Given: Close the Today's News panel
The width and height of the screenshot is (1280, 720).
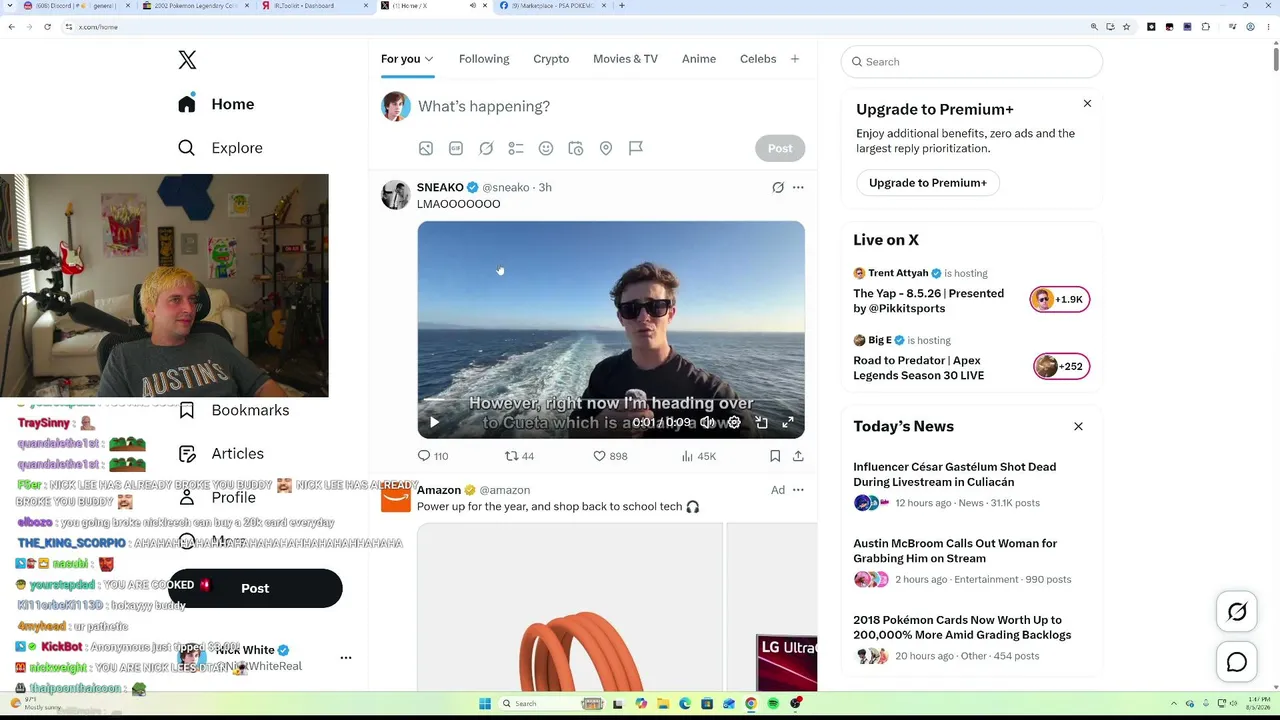Looking at the screenshot, I should coord(1078,427).
